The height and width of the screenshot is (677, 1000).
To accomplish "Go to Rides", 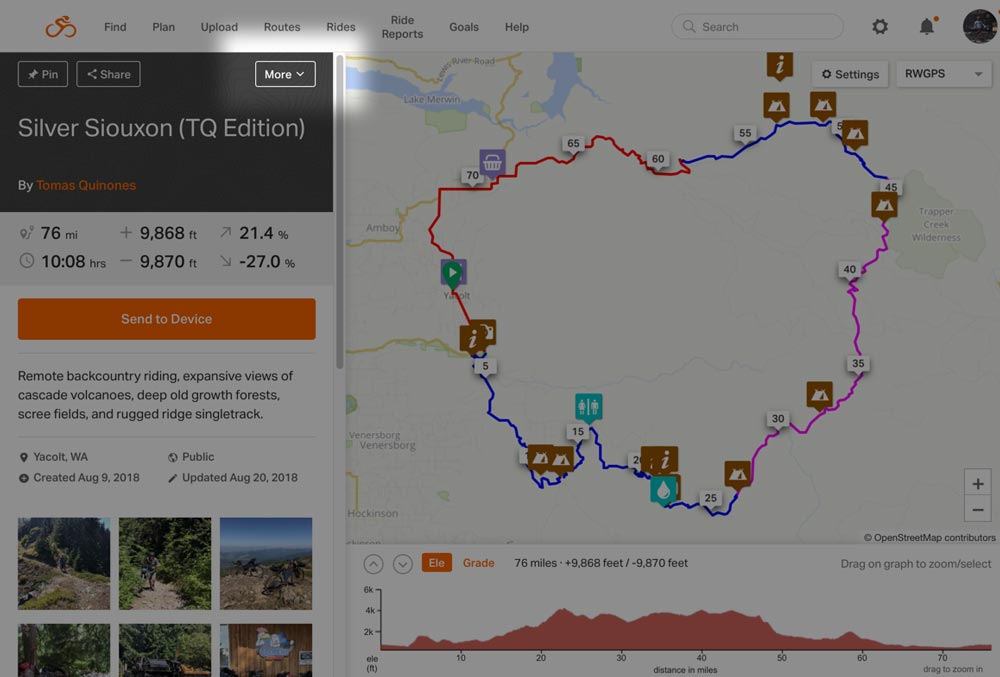I will pyautogui.click(x=341, y=27).
